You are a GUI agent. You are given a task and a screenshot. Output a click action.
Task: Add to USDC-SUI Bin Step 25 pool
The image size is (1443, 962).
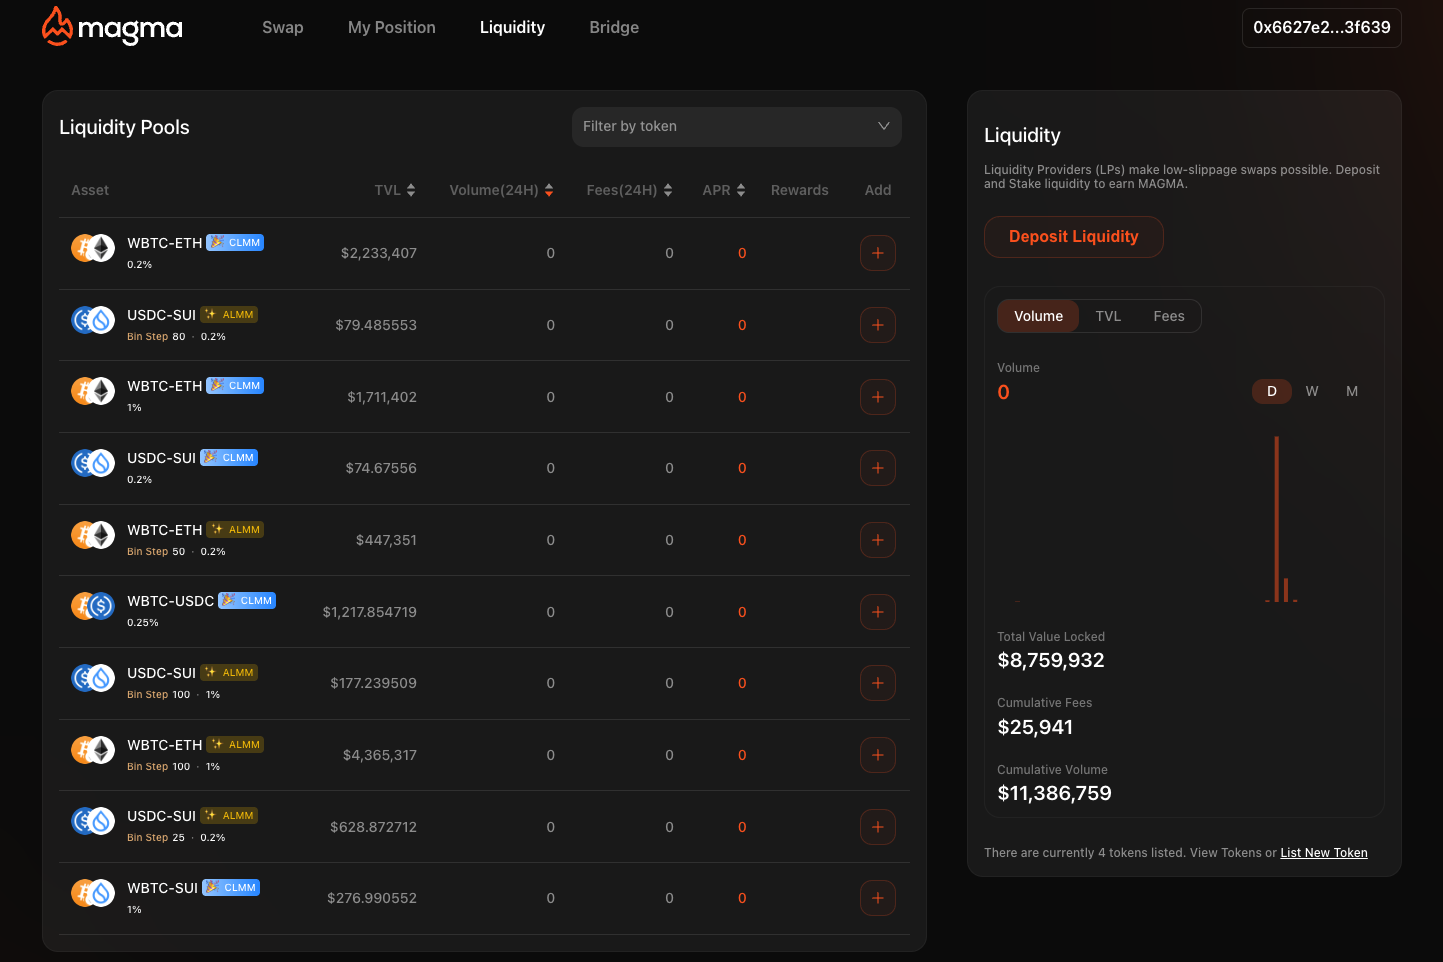(x=877, y=827)
